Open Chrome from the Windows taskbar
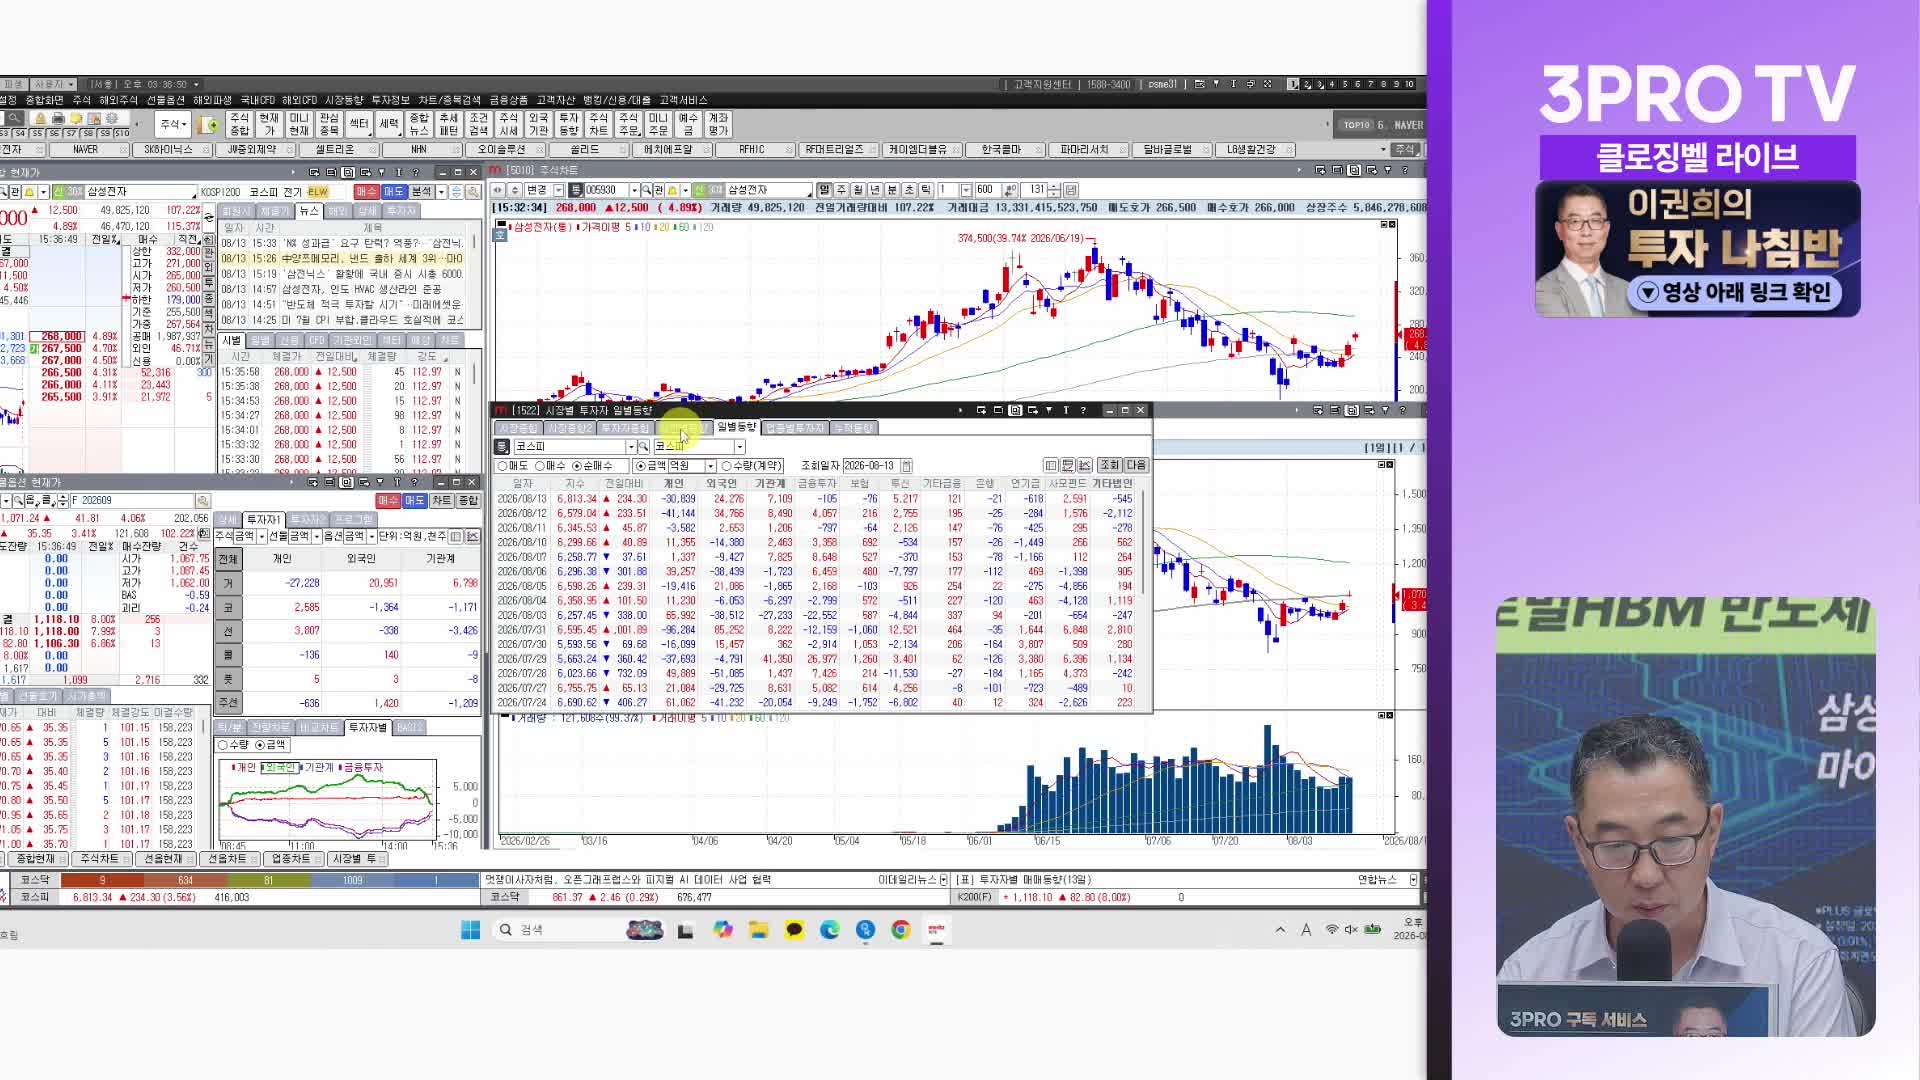The width and height of the screenshot is (1920, 1080). pyautogui.click(x=901, y=930)
